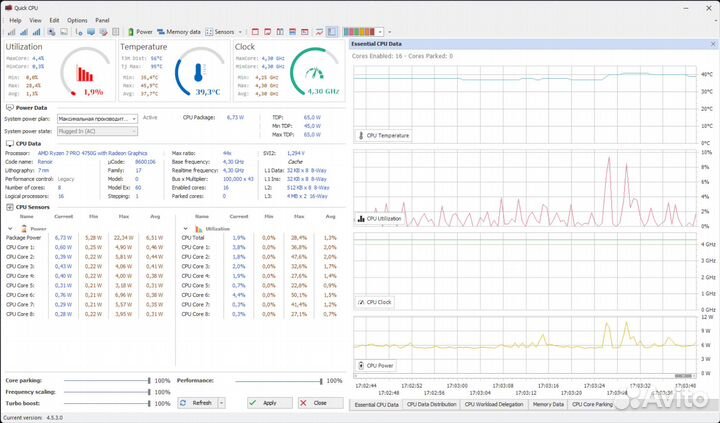Click the CPU Power graph legend icon
Image resolution: width=720 pixels, height=423 pixels.
point(361,366)
